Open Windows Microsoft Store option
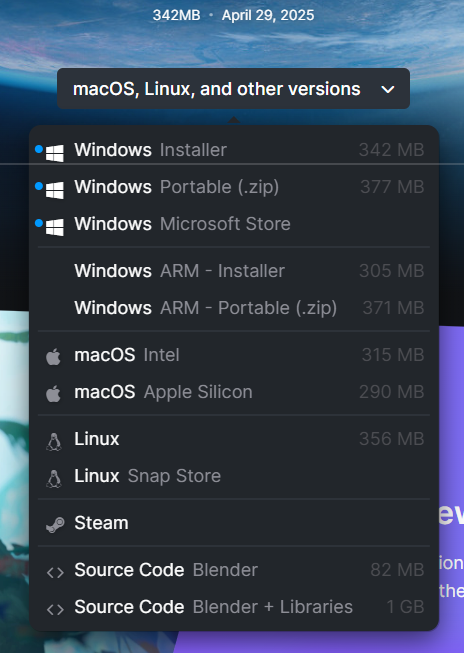The image size is (464, 653). coord(234,224)
